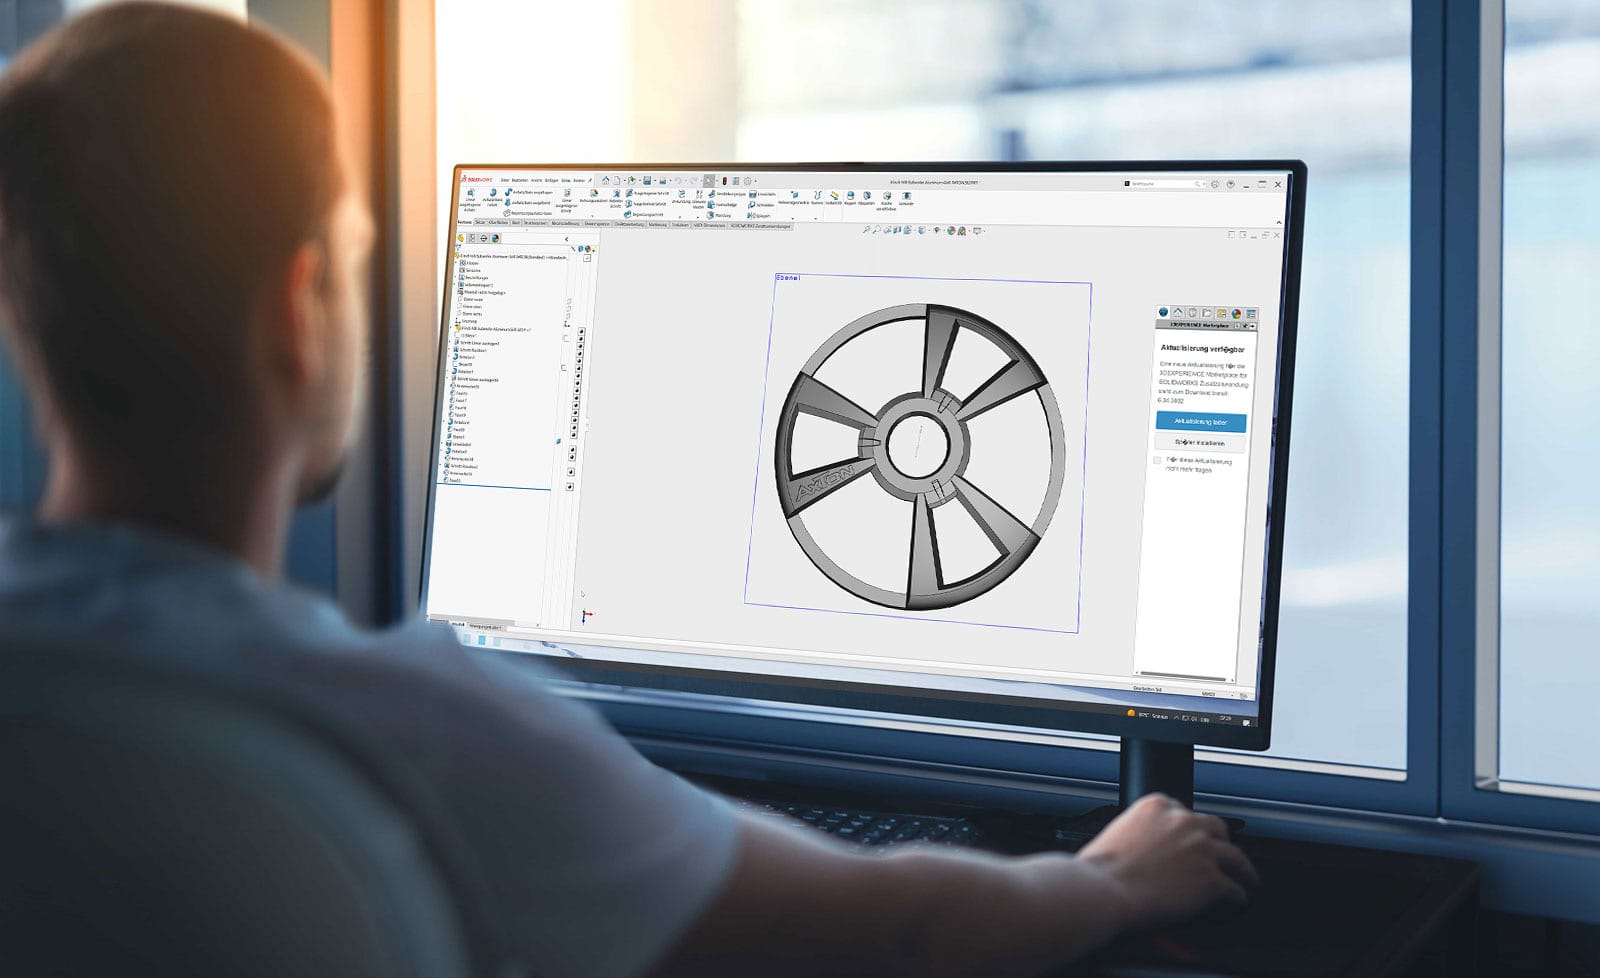Viewport: 1600px width, 978px height.
Task: Open the PropertyManager tab icon
Action: pyautogui.click(x=472, y=238)
